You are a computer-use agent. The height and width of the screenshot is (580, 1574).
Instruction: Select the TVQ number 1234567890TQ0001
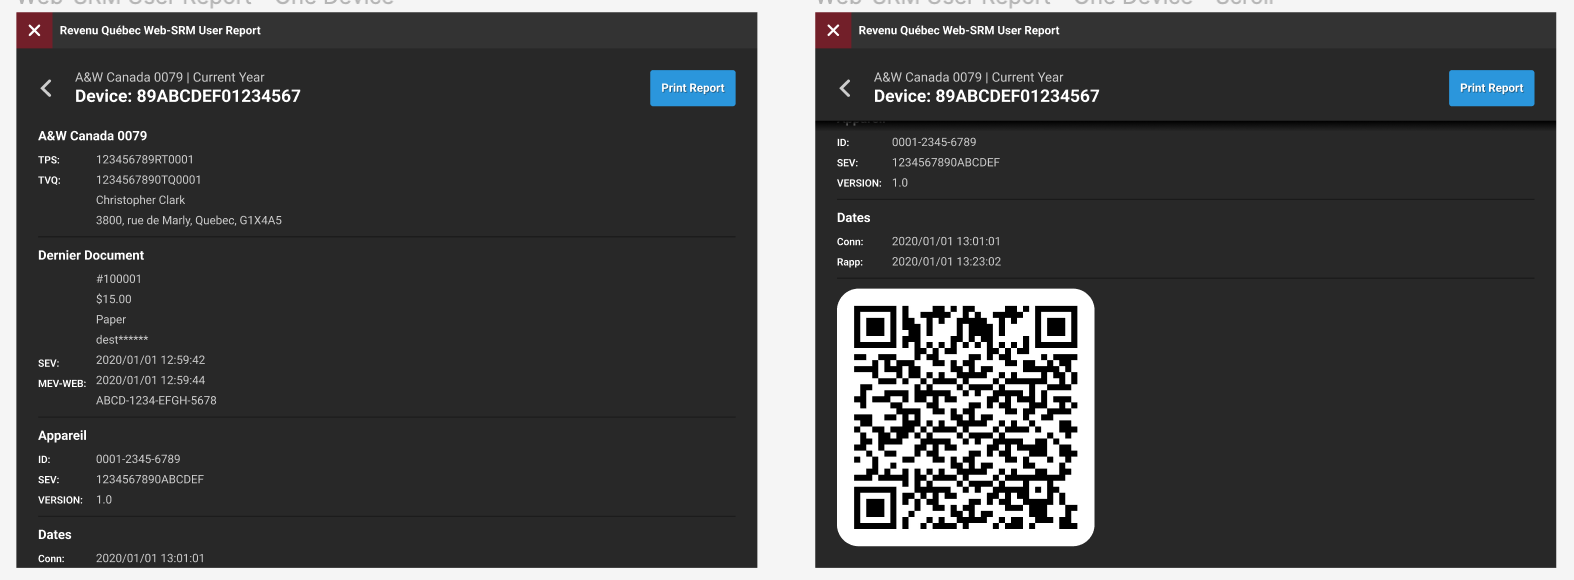148,180
